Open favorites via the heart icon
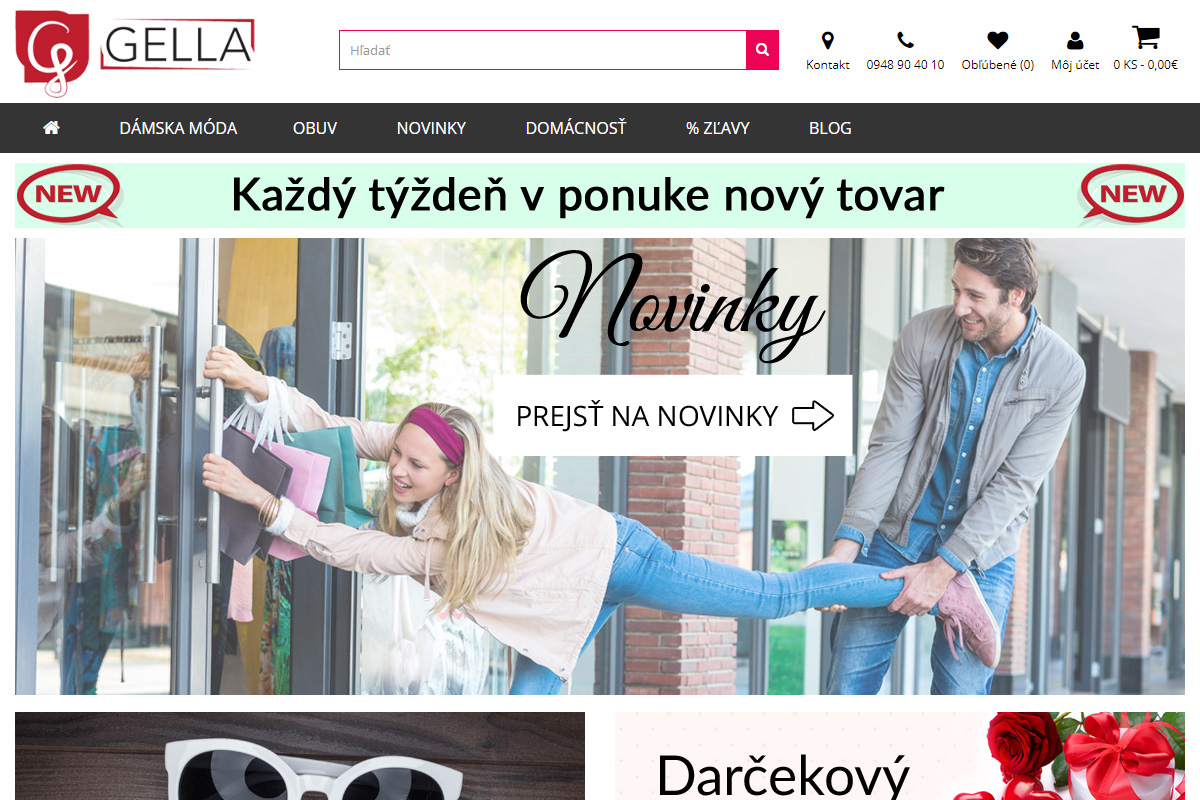The height and width of the screenshot is (800, 1200). pos(997,40)
